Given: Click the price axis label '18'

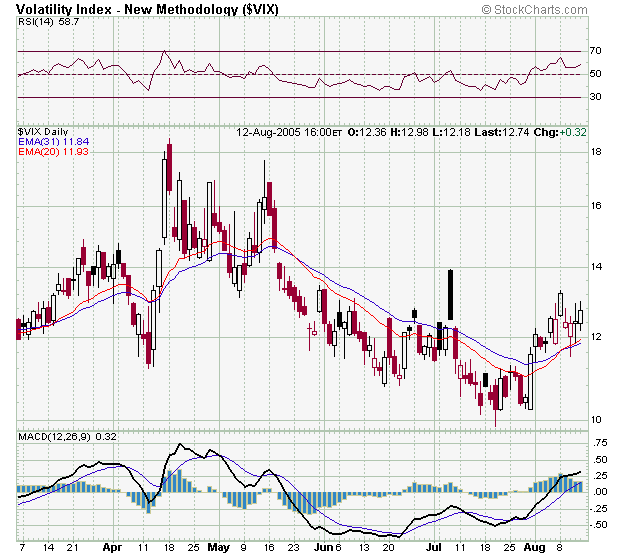Looking at the screenshot, I should pos(596,151).
